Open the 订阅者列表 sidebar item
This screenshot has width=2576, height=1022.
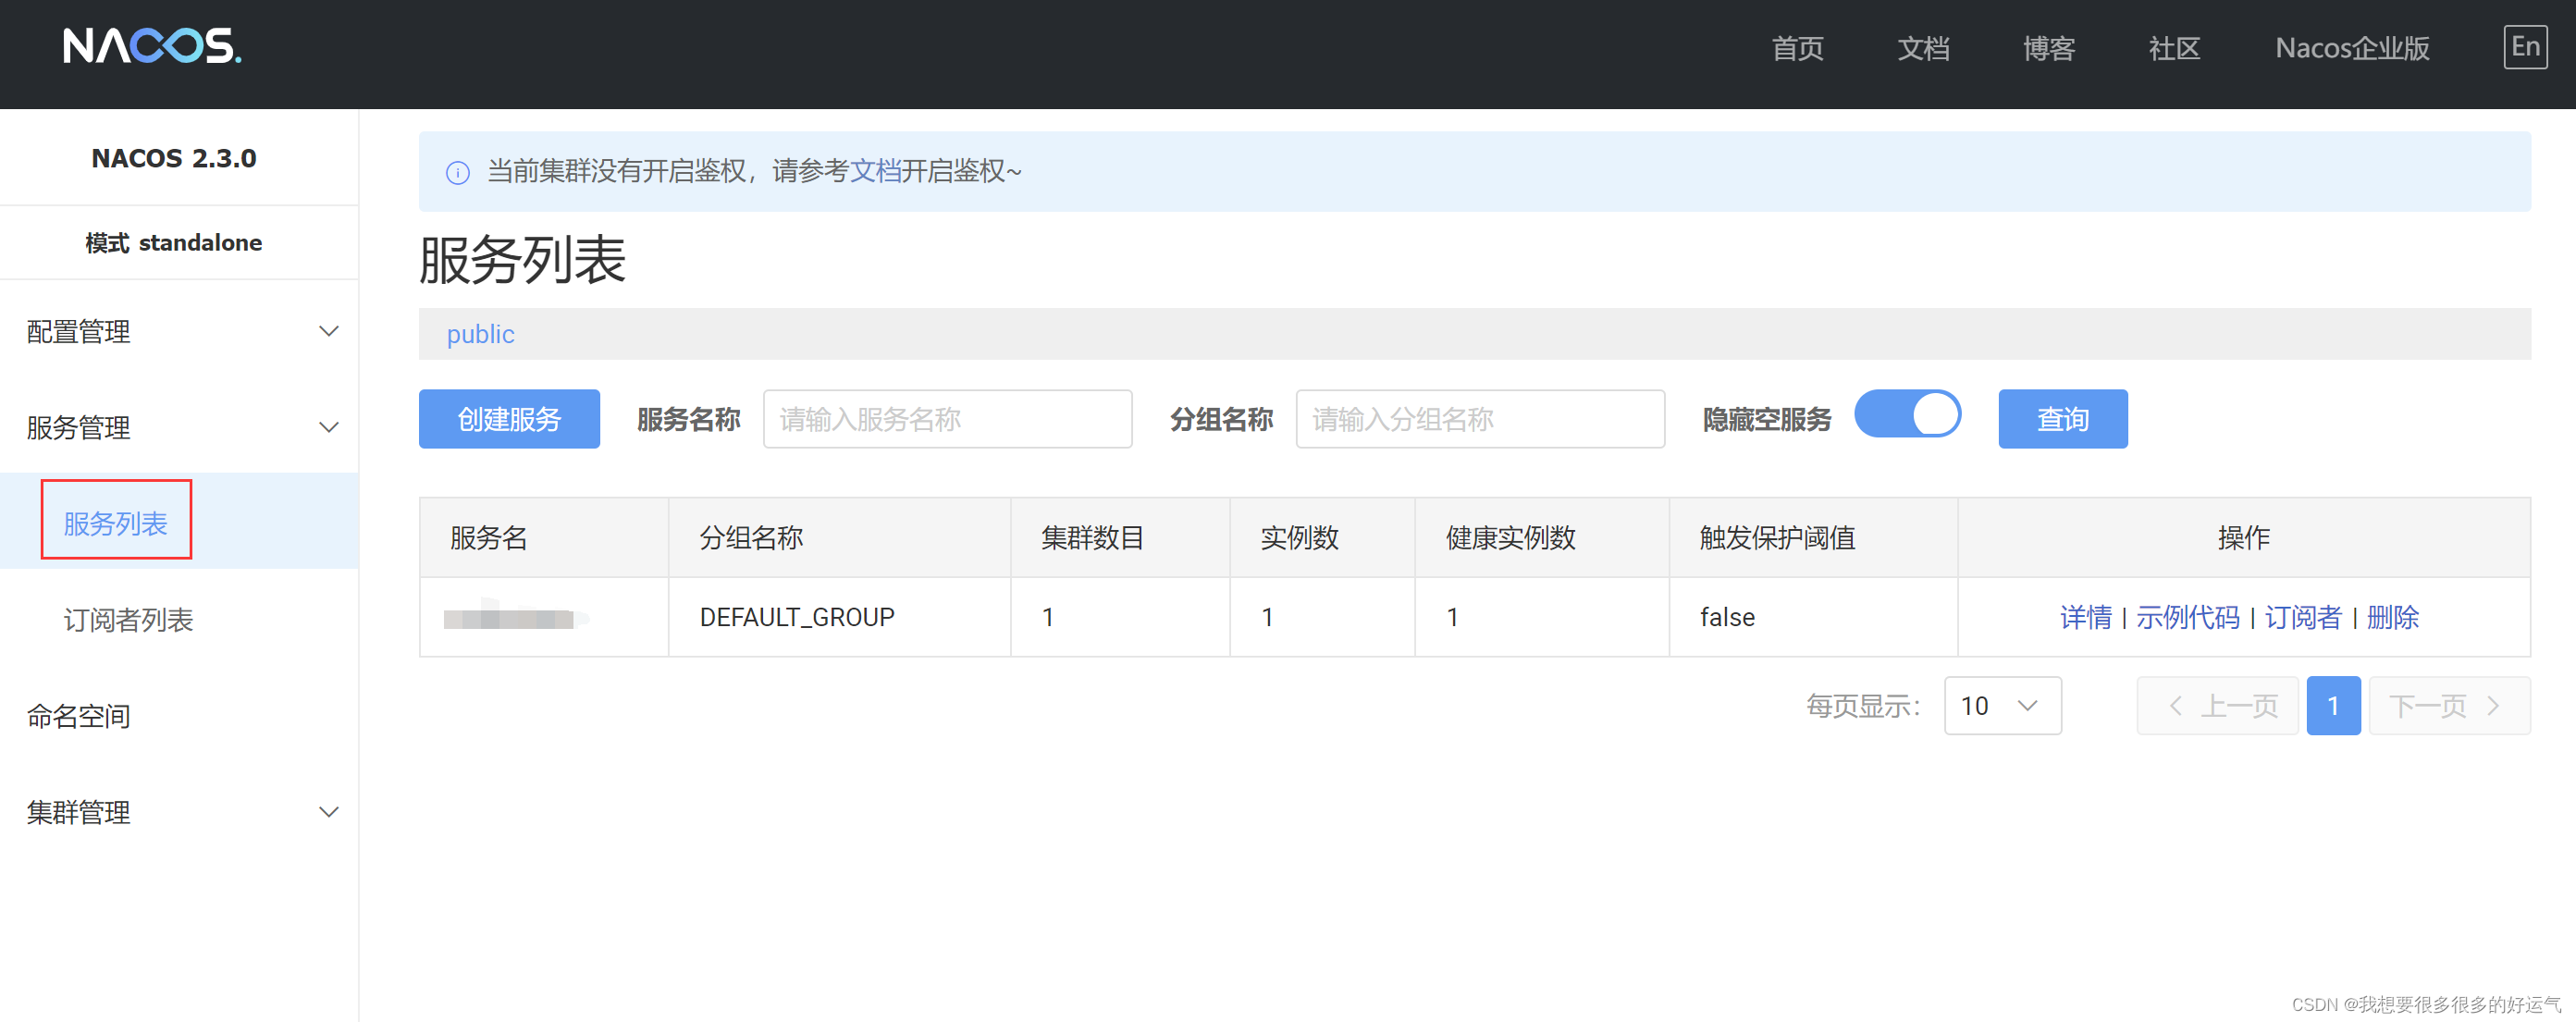pos(127,620)
